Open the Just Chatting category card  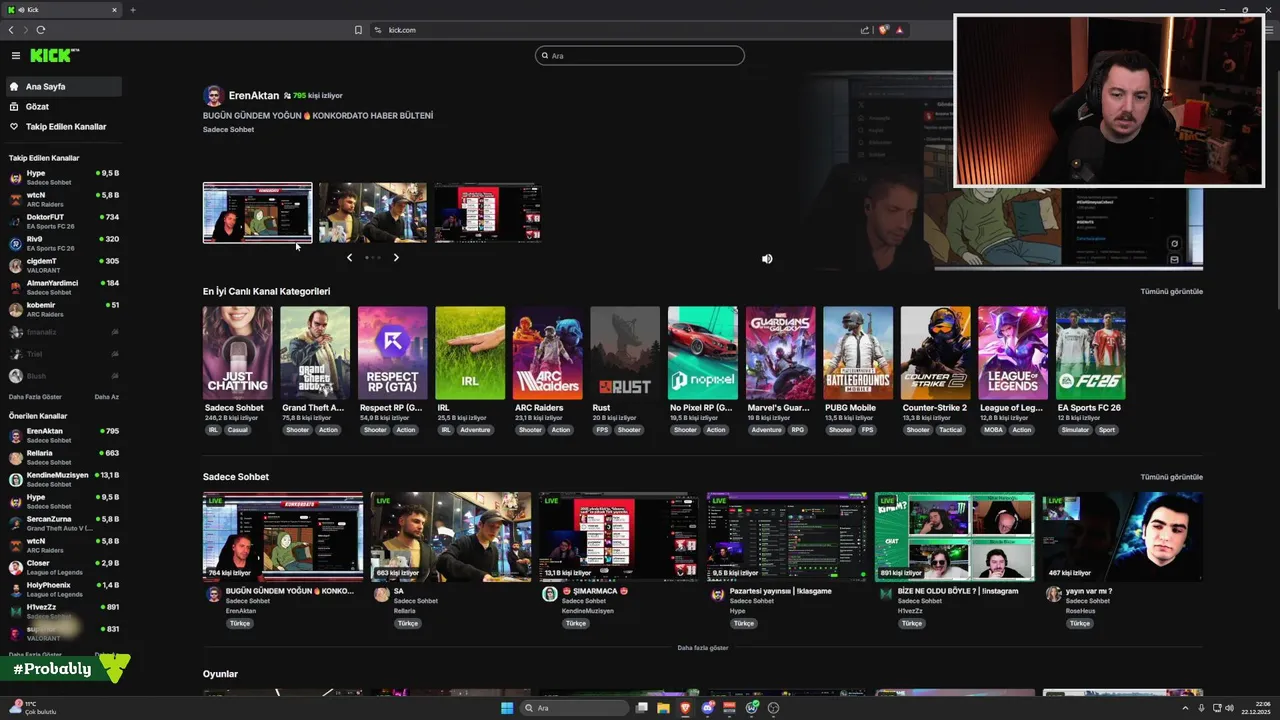click(x=237, y=353)
